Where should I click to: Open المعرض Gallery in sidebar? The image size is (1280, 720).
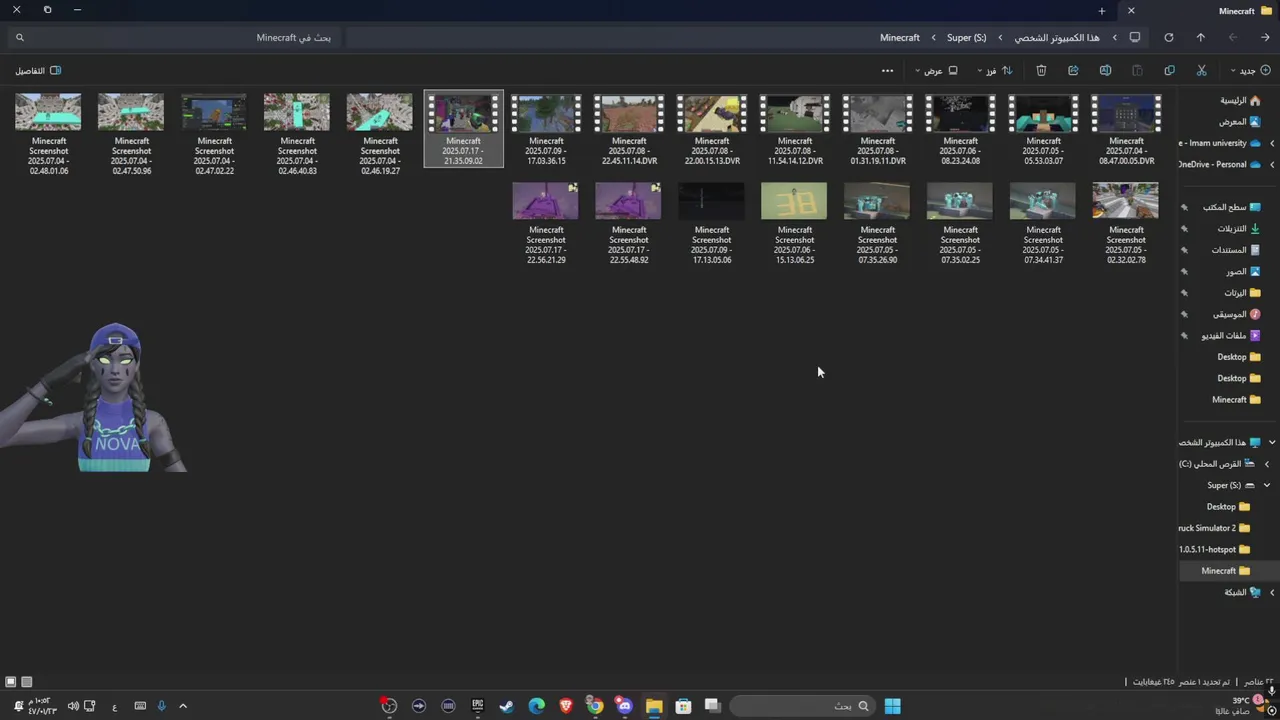[x=1240, y=121]
